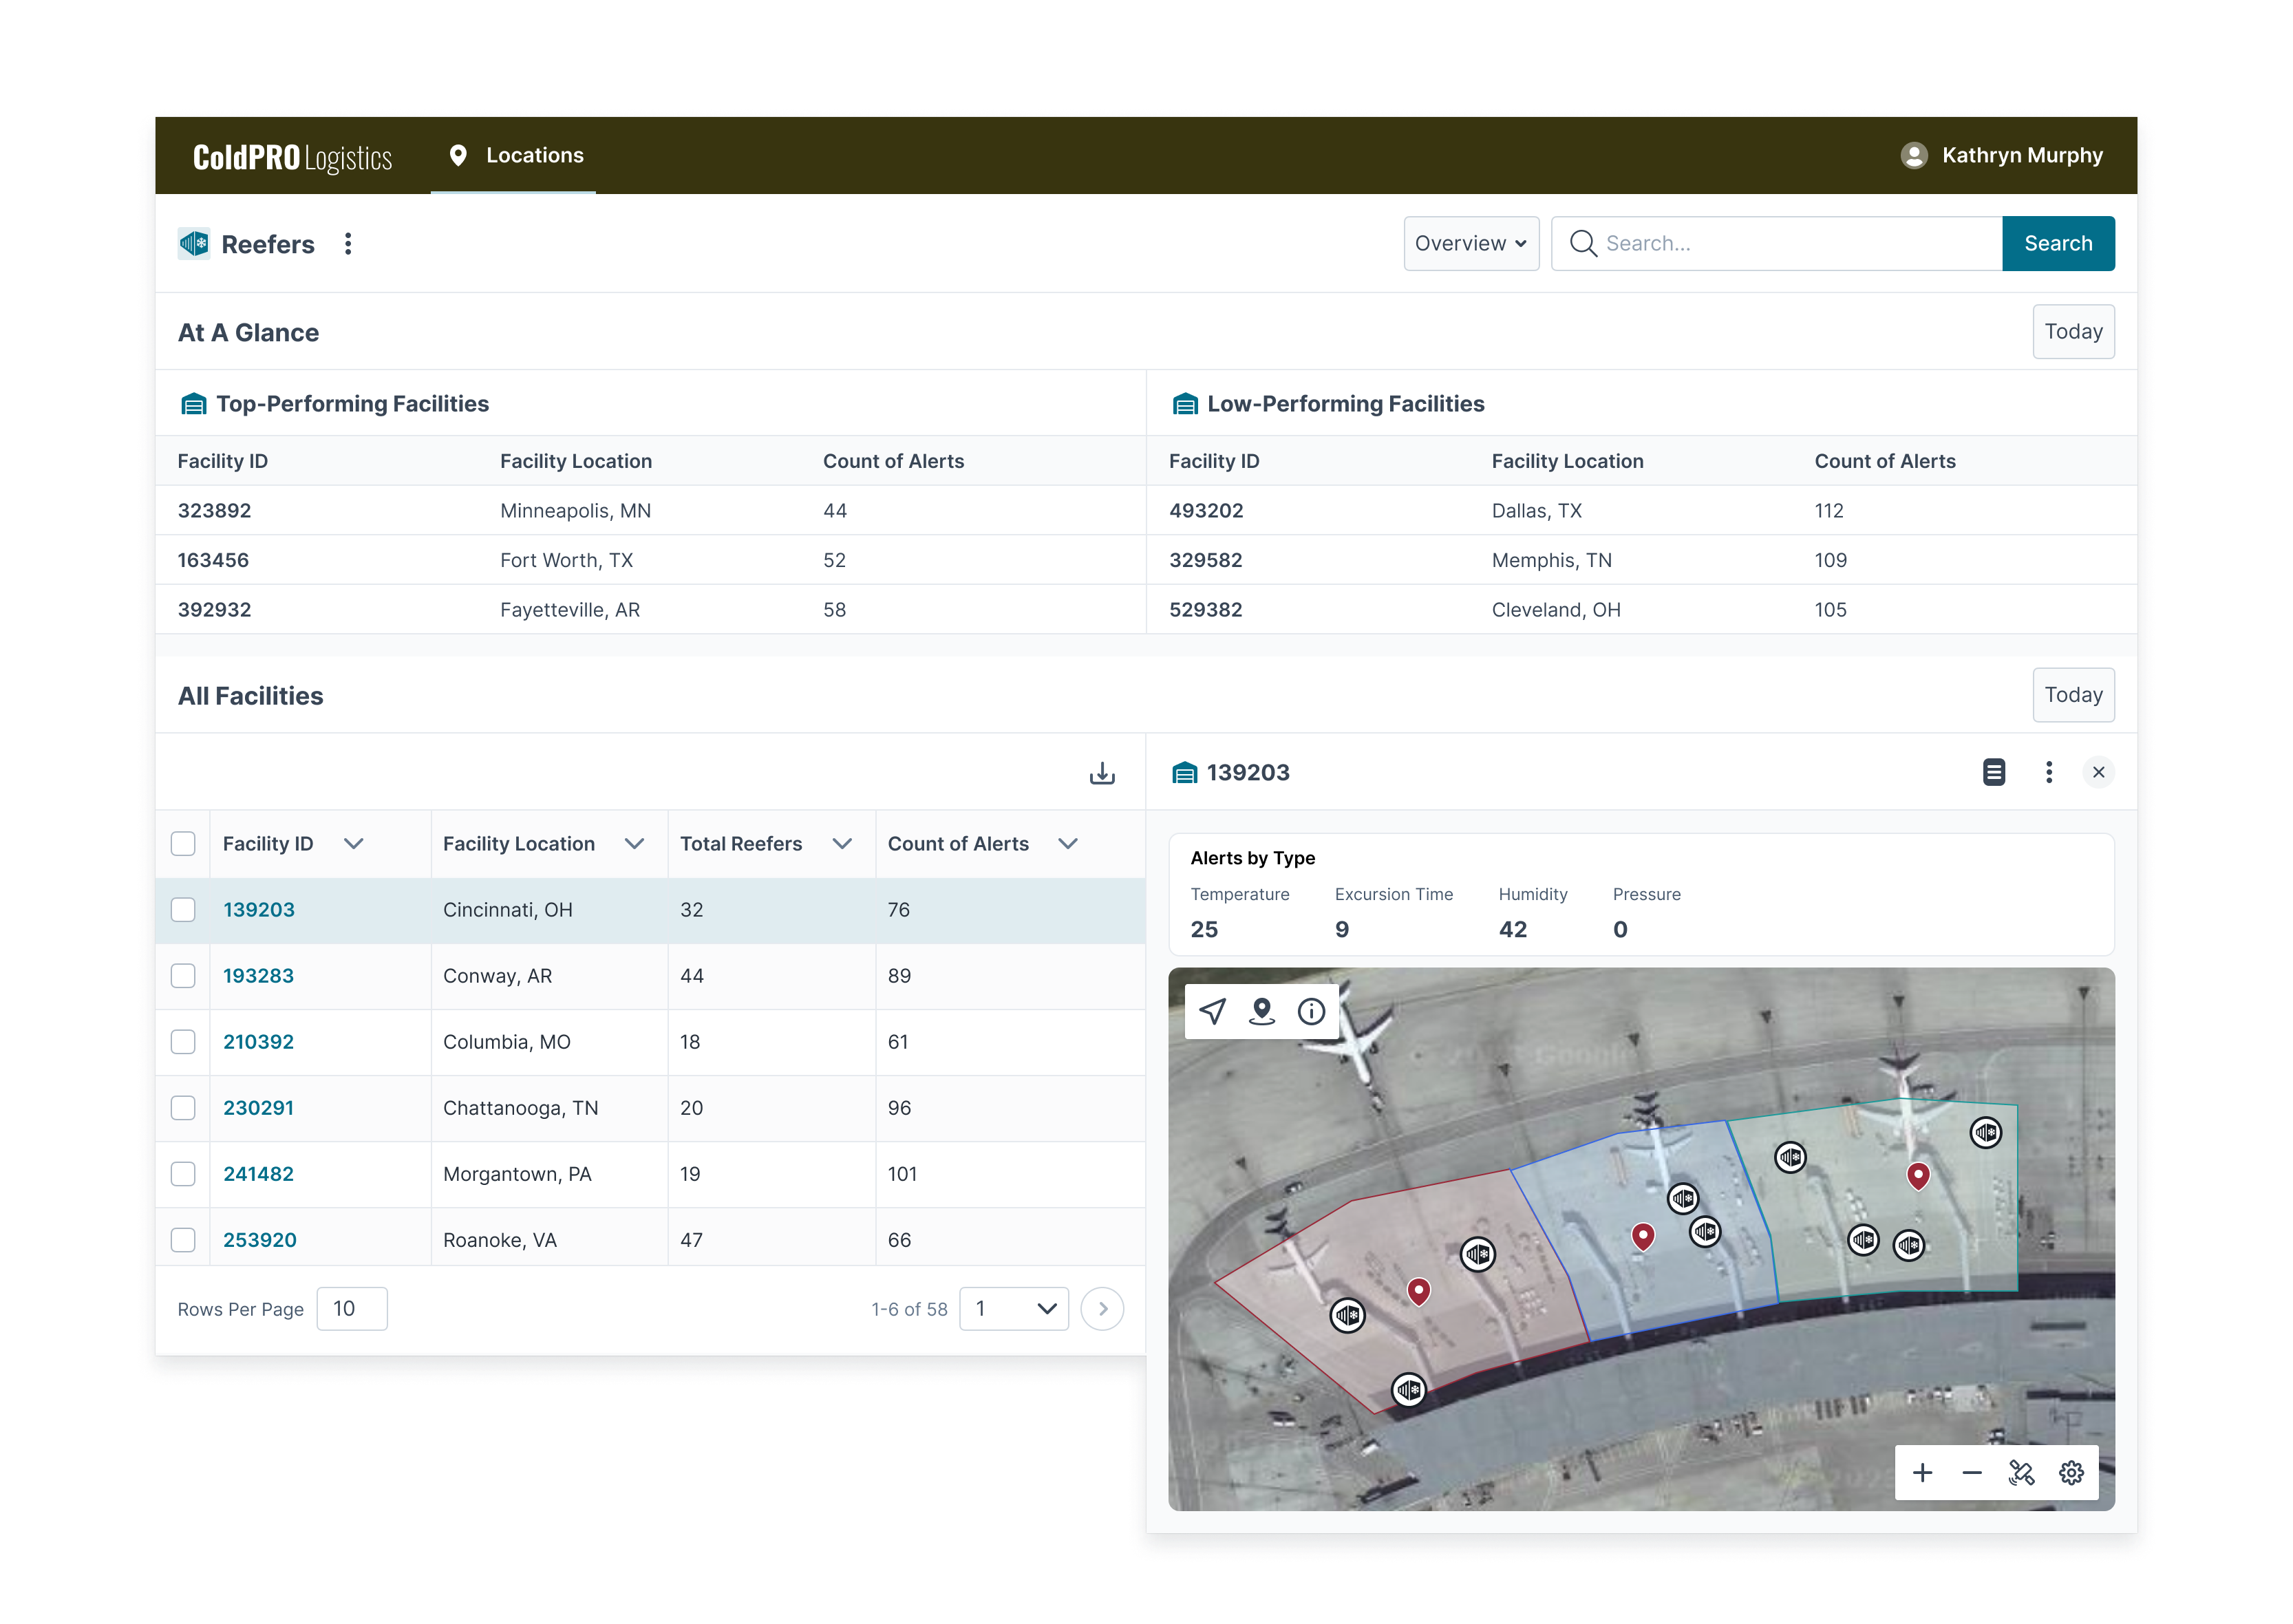Screen dimensions: 2293x1624
Task: Check the box for facility 193283
Action: tap(183, 976)
